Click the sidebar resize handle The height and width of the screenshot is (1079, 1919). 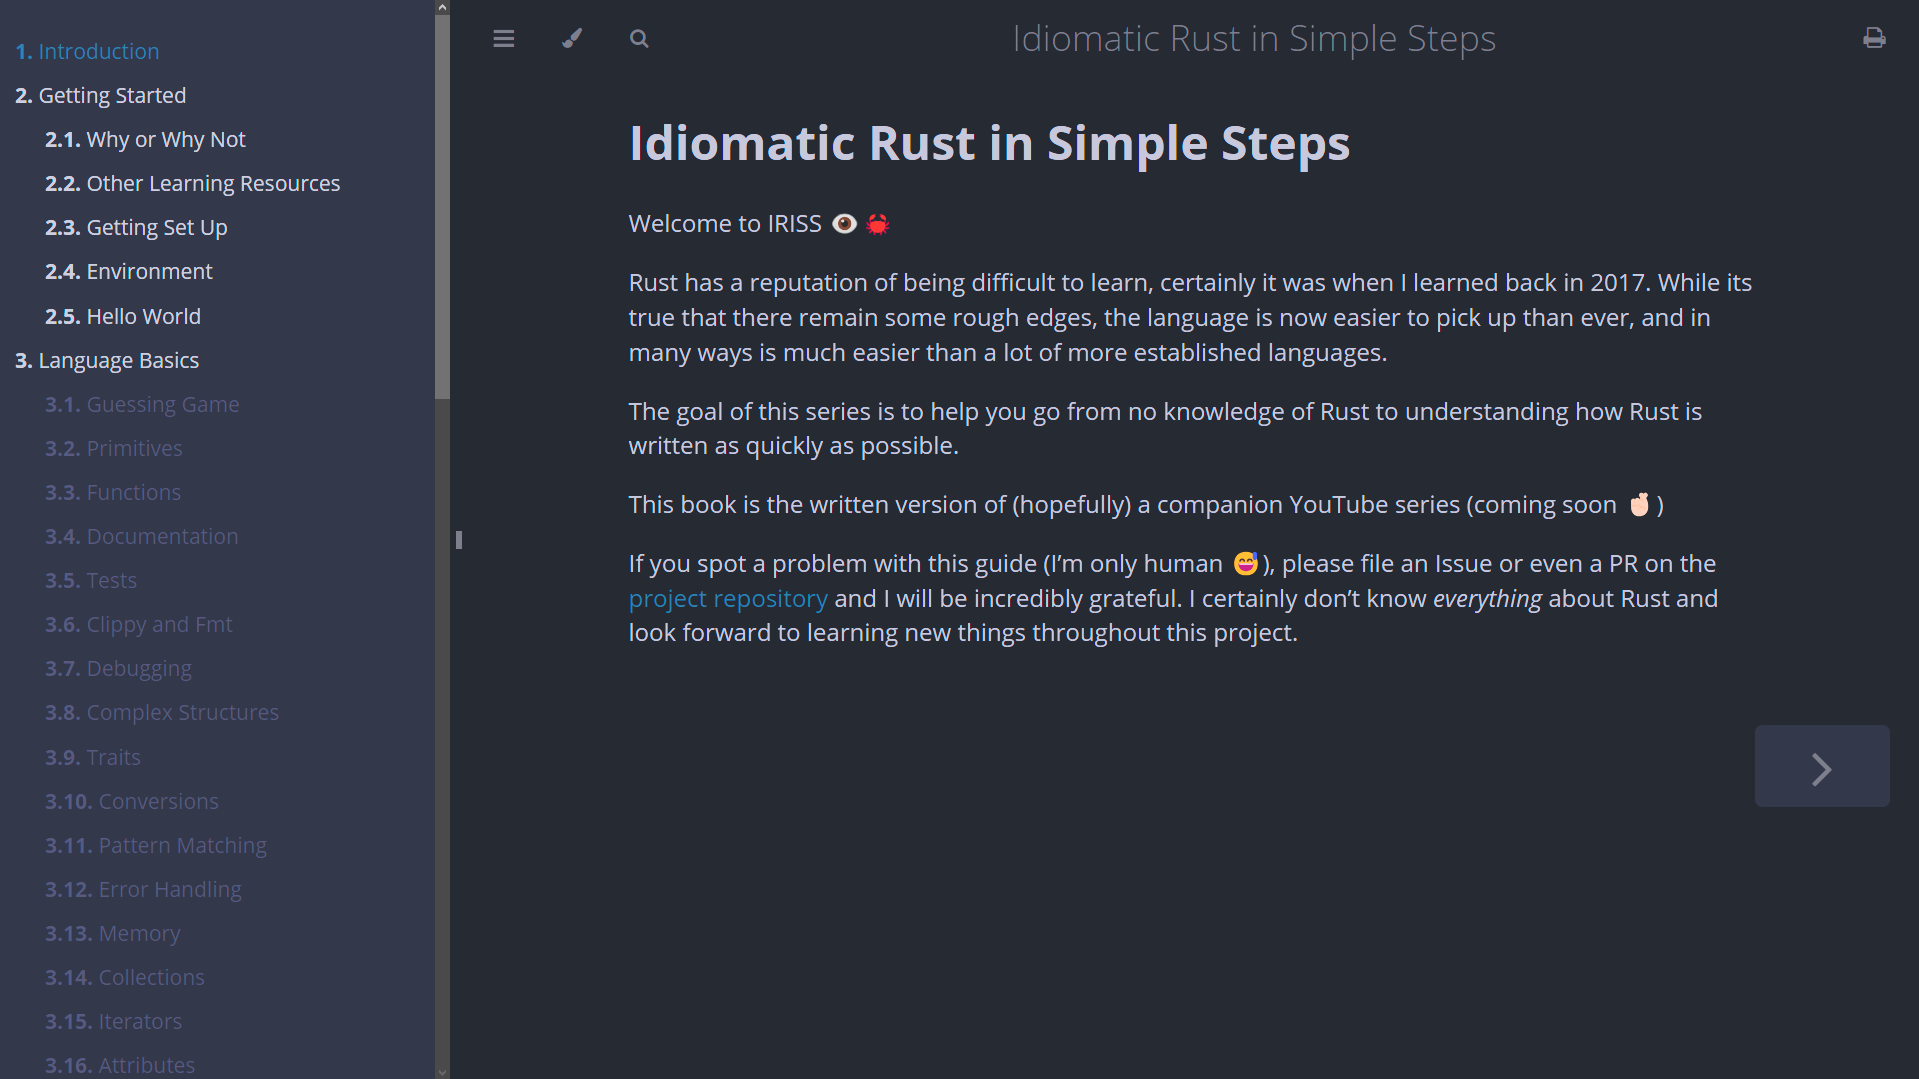click(458, 540)
